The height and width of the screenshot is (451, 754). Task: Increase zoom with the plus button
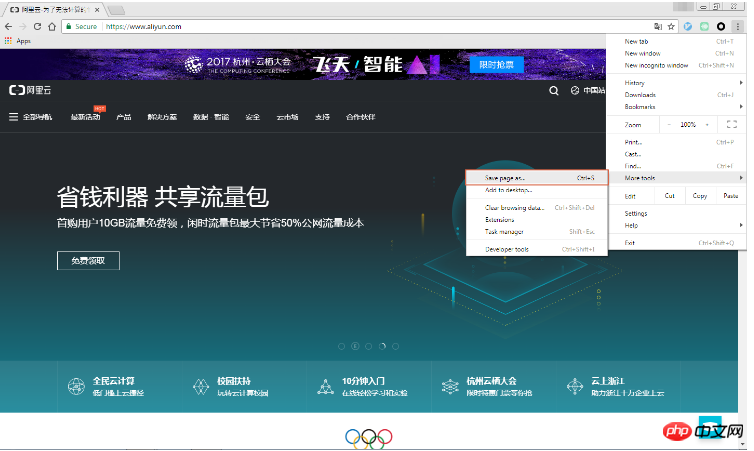pyautogui.click(x=707, y=125)
